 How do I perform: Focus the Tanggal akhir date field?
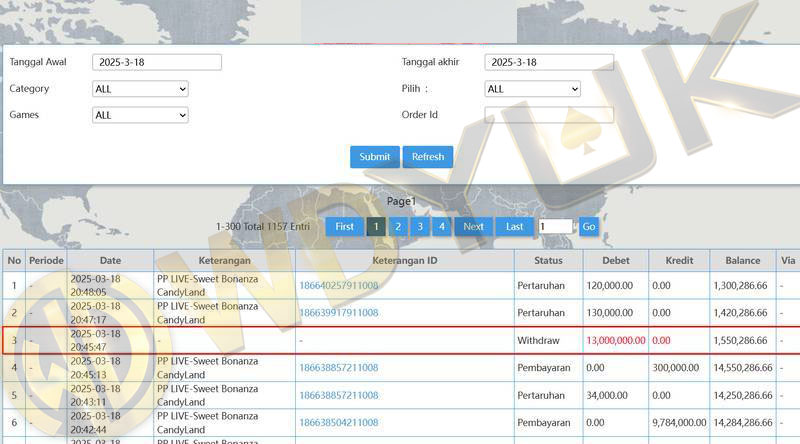pos(549,62)
